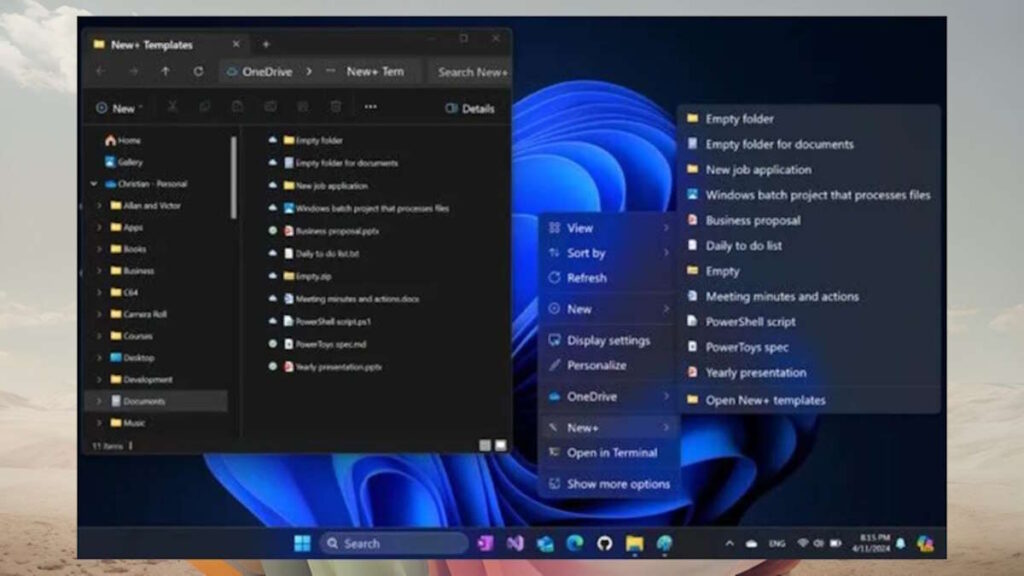Open View submenu in context menu
Image resolution: width=1024 pixels, height=576 pixels.
[609, 228]
